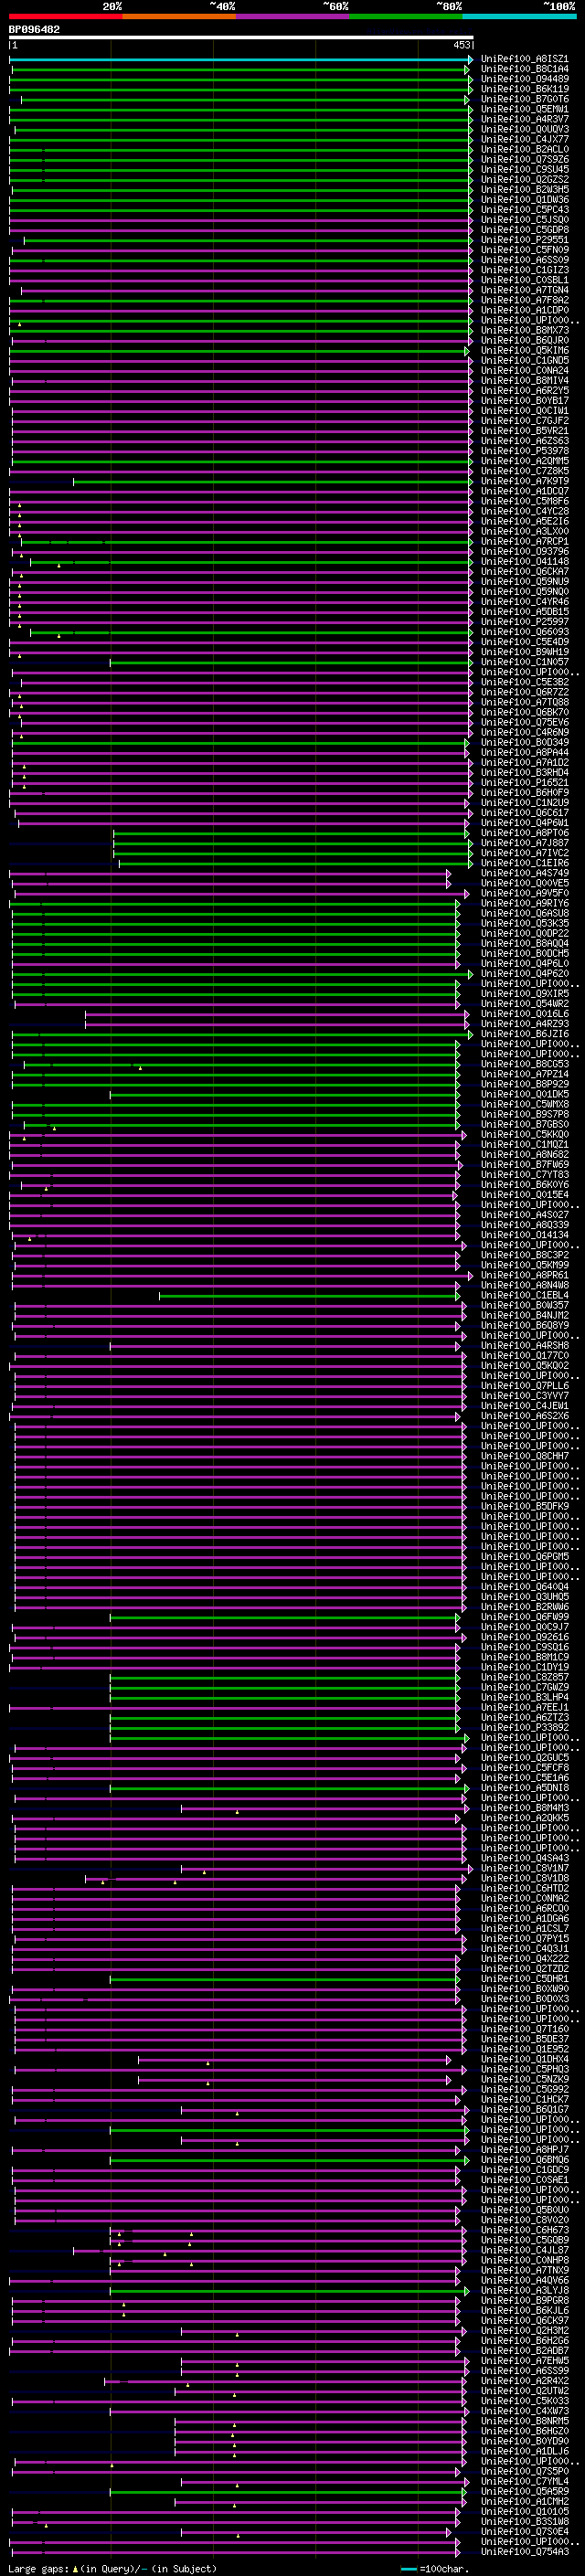Open hit UniRef100_B6K119
Image resolution: width=585 pixels, height=2576 pixels.
pyautogui.click(x=524, y=89)
